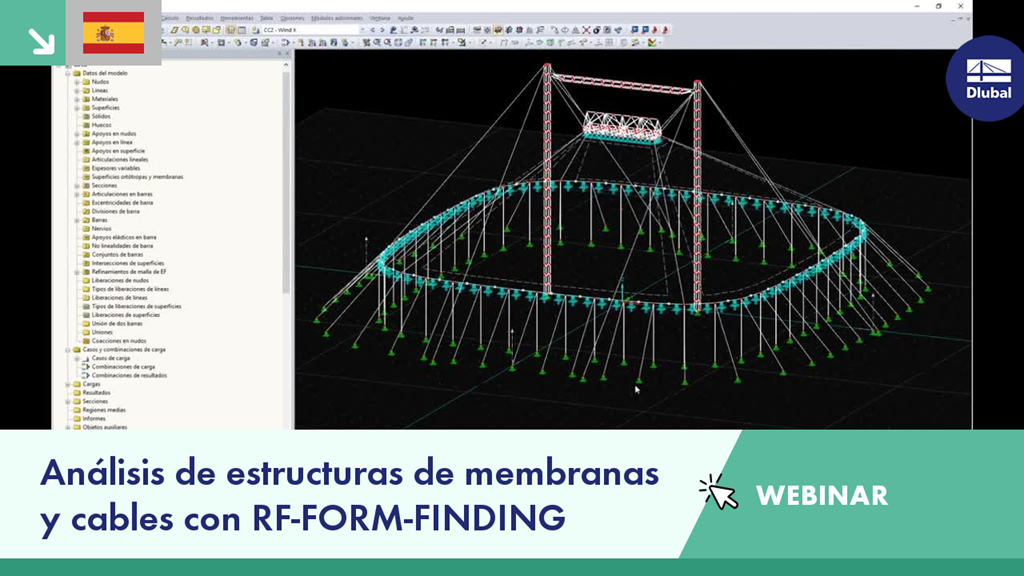Click the first blue panel toolbar icon
The image size is (1024, 576).
coord(635,30)
